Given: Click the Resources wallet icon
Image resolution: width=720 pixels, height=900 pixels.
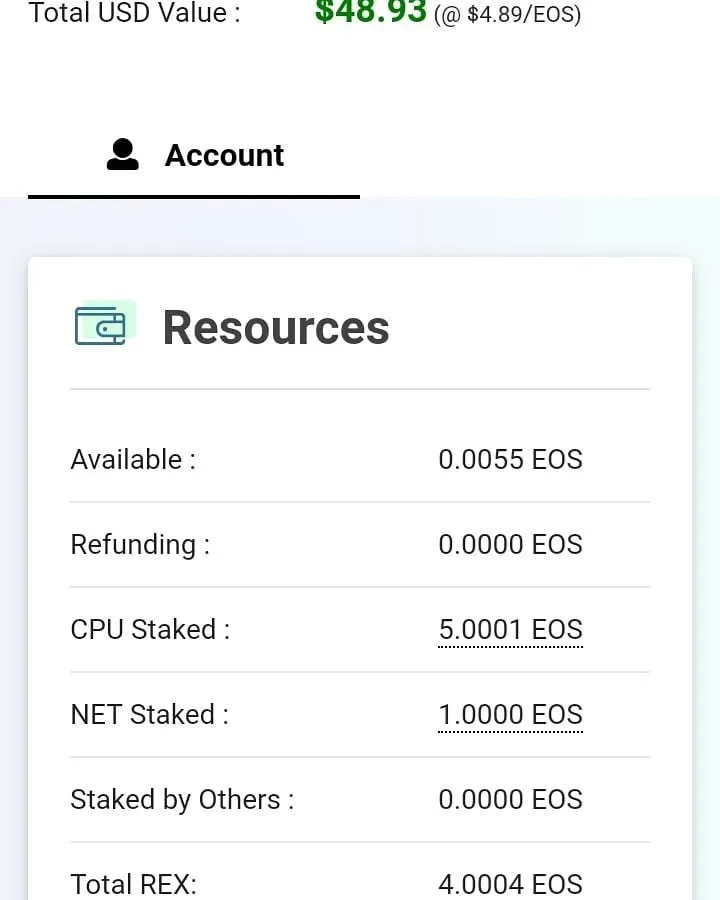Looking at the screenshot, I should [105, 323].
